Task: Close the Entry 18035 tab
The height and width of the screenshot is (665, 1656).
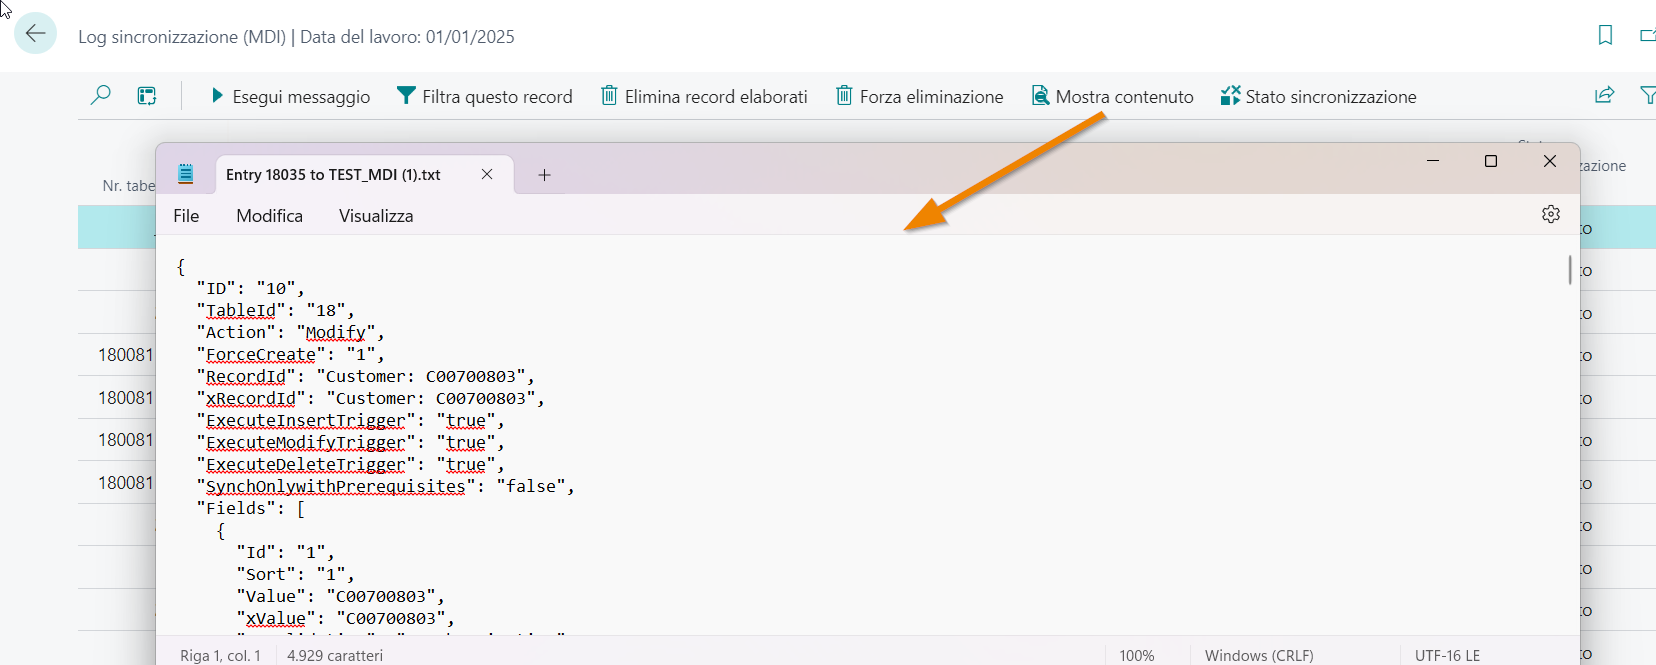Action: pyautogui.click(x=487, y=174)
